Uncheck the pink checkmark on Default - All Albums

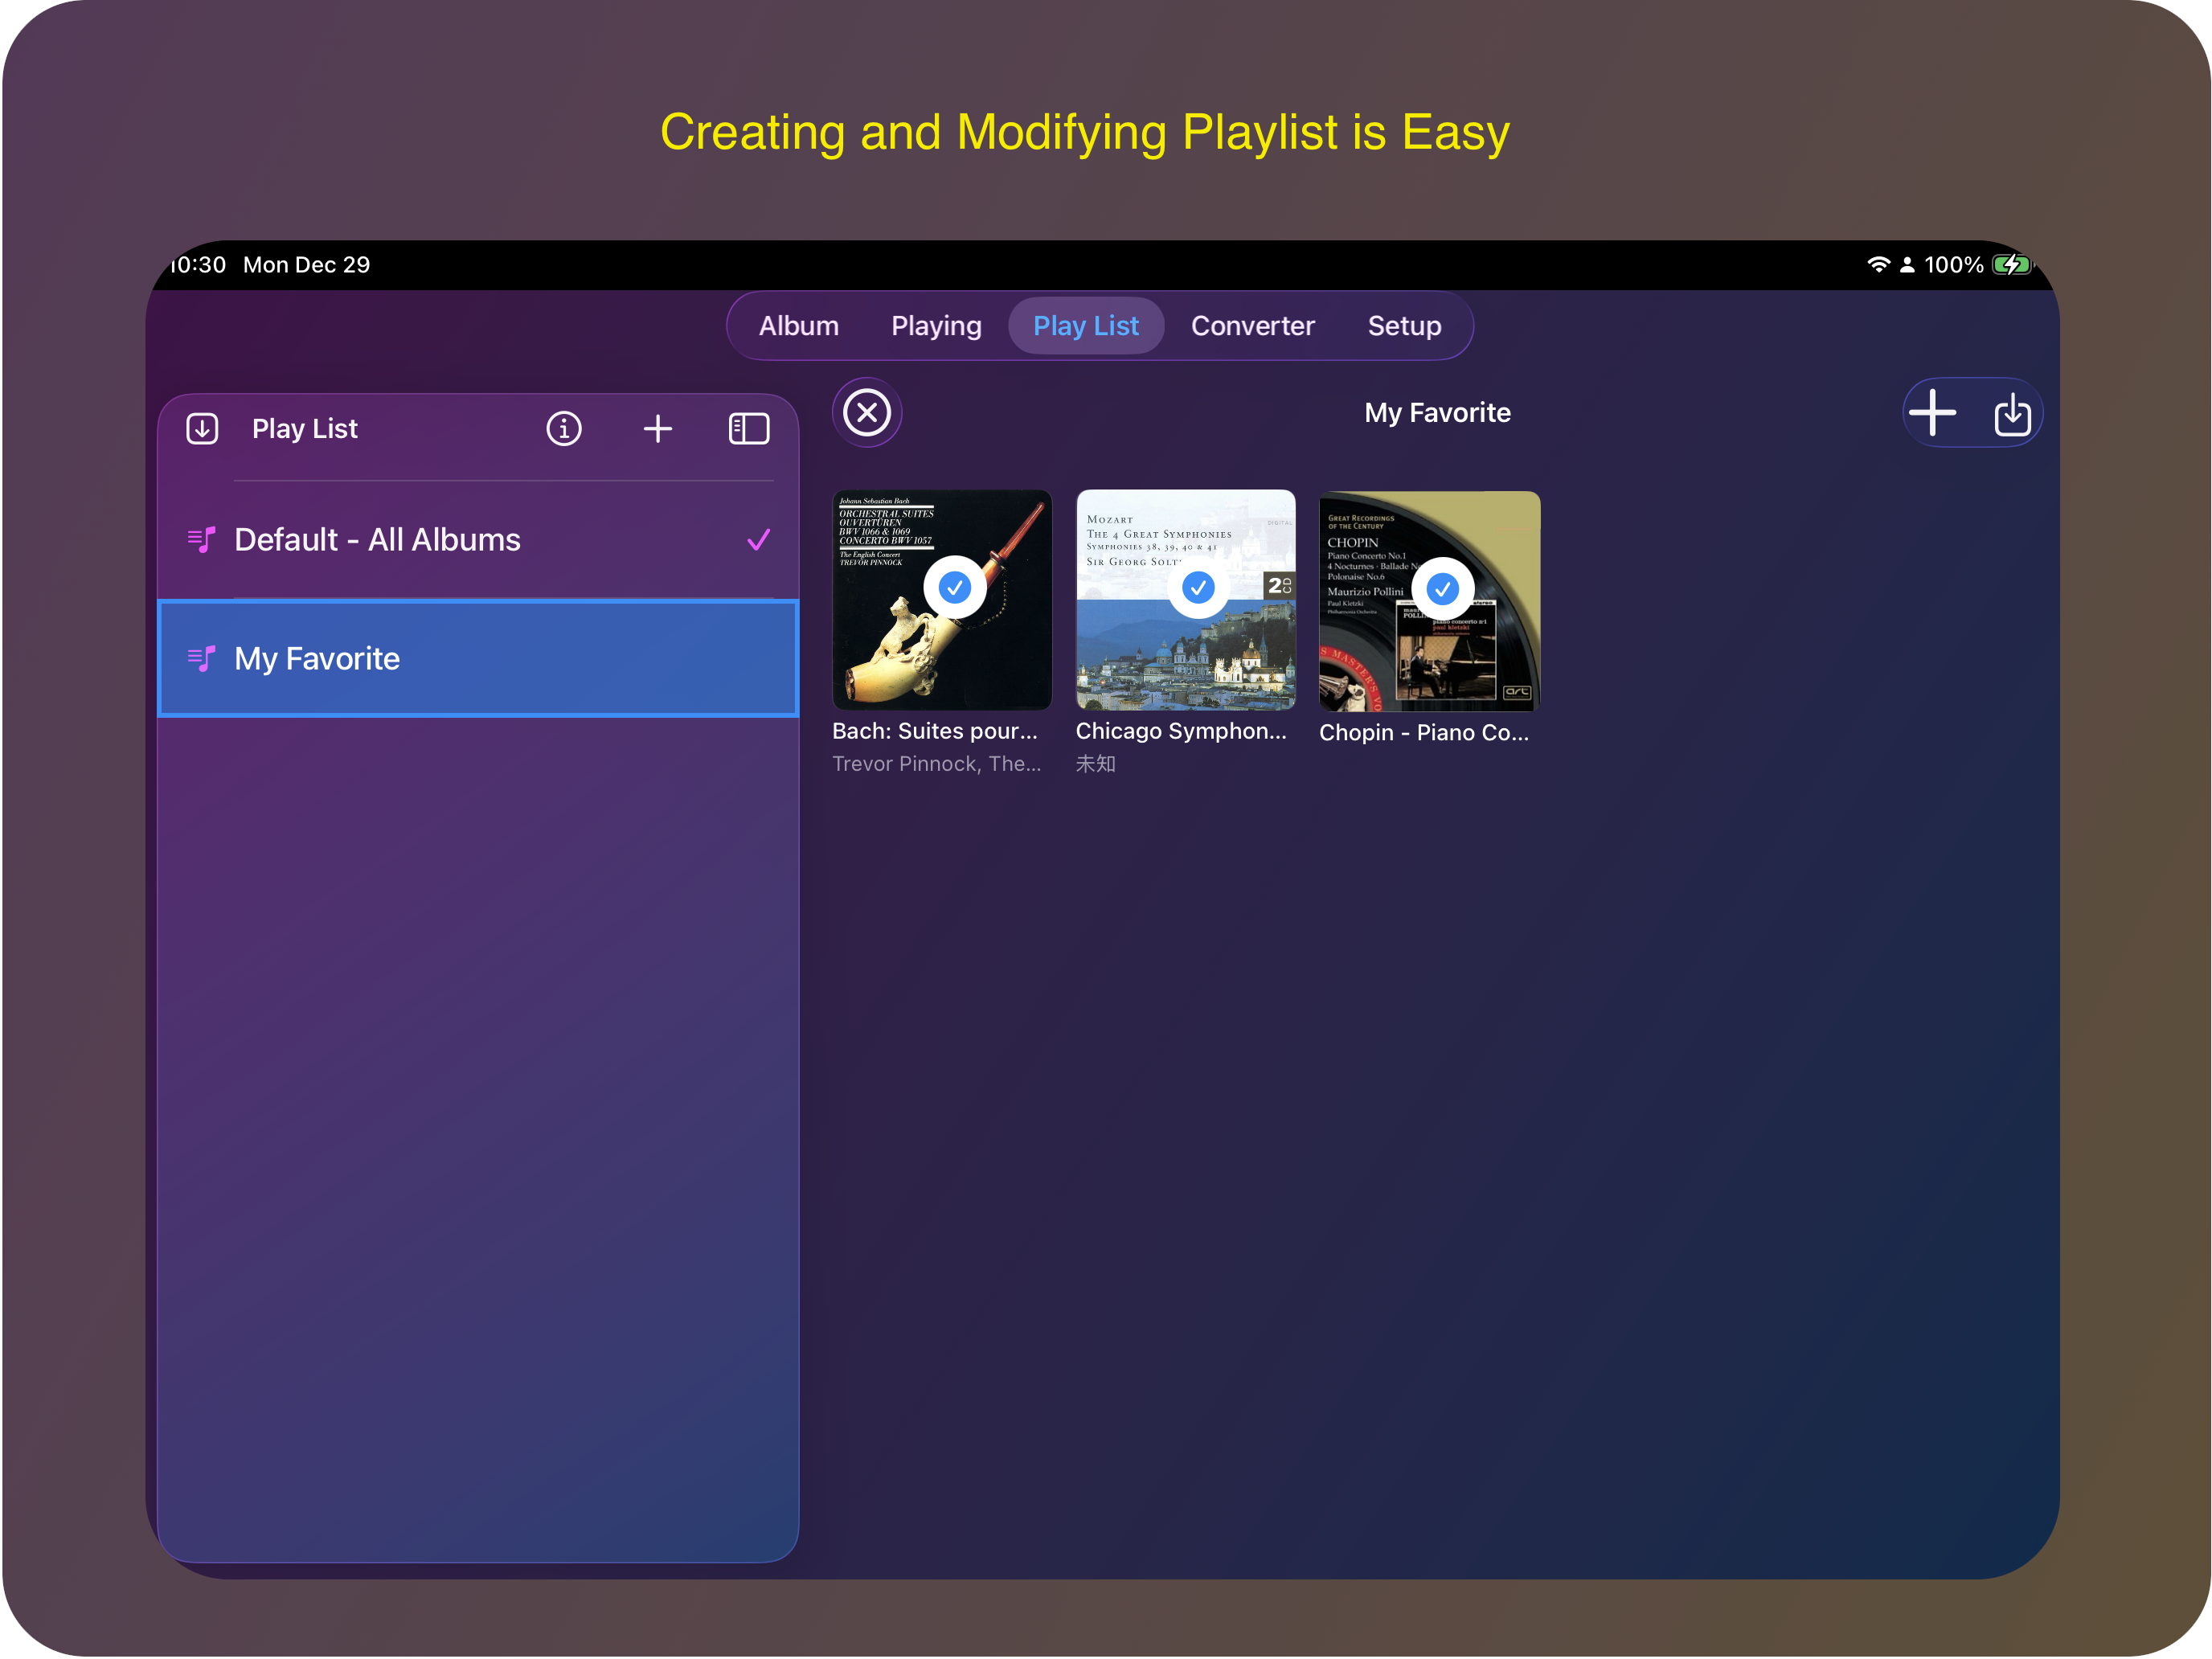tap(758, 539)
